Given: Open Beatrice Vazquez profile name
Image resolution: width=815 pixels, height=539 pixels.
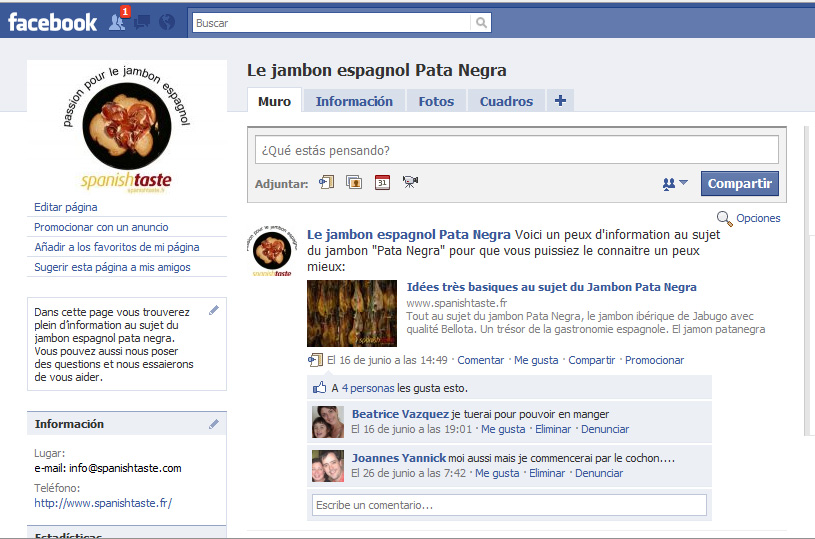Looking at the screenshot, I should click(x=400, y=414).
